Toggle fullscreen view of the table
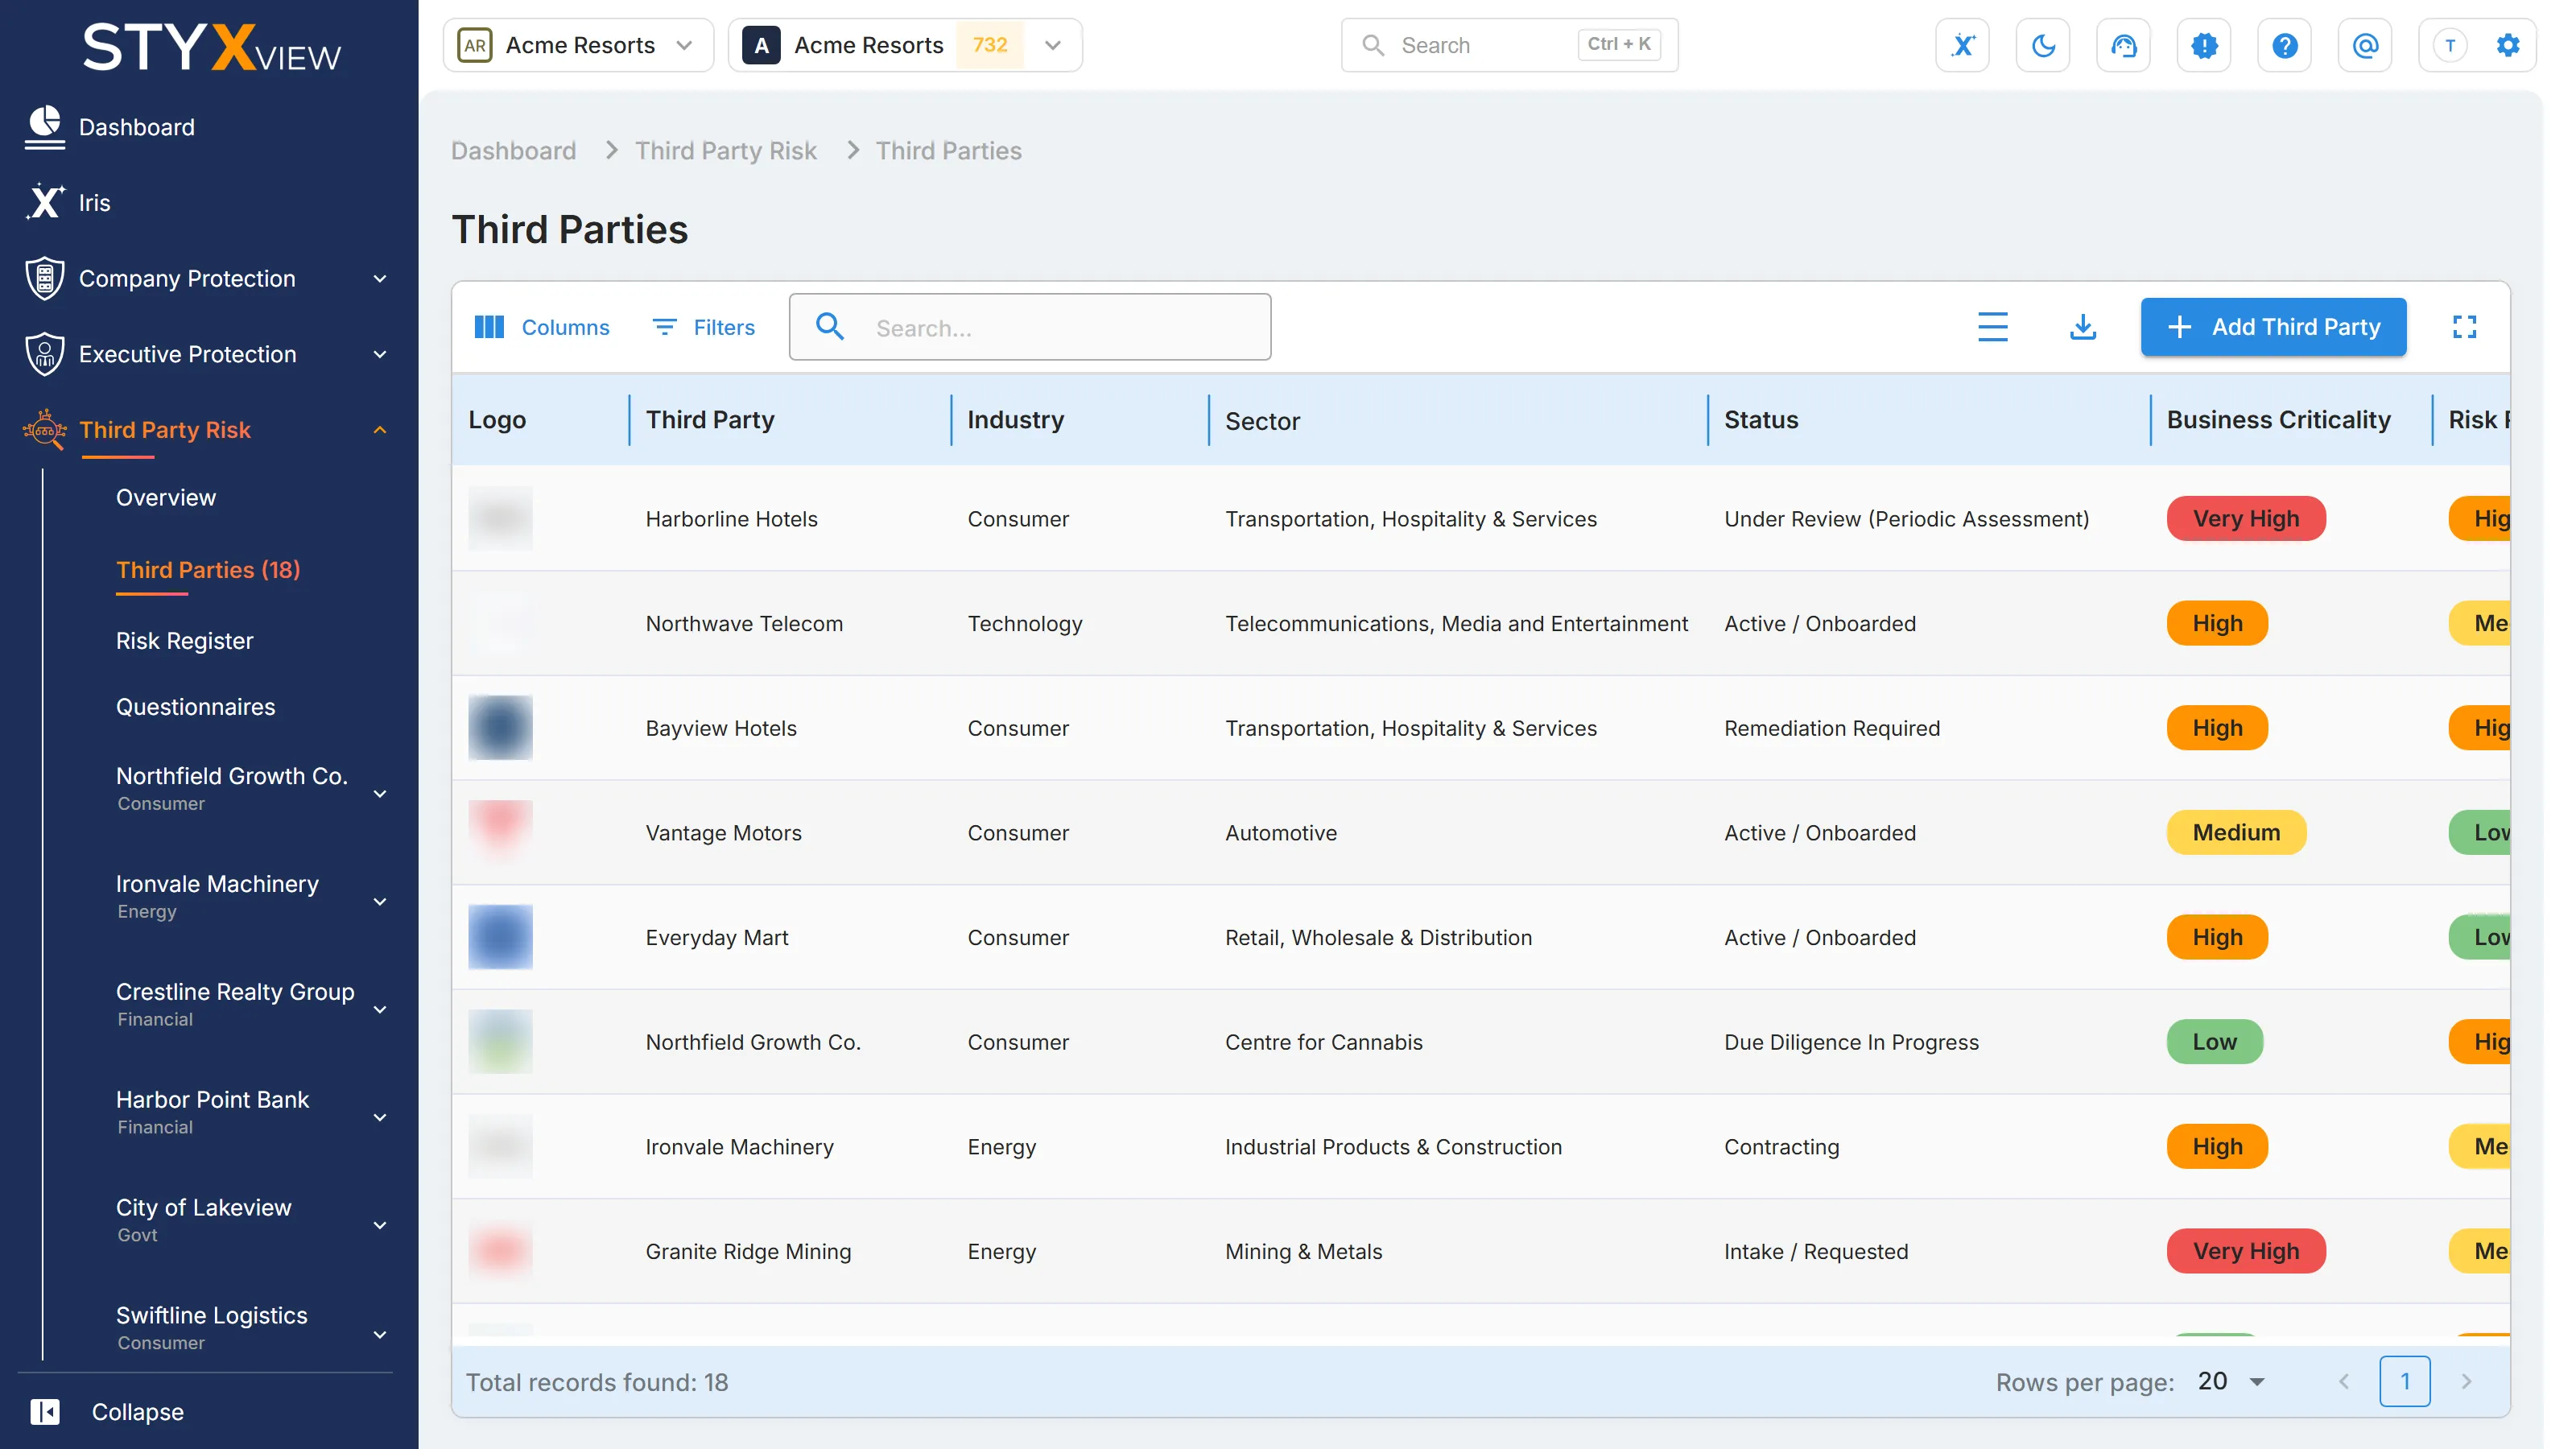Screen dimensions: 2576x1449 coord(2464,327)
